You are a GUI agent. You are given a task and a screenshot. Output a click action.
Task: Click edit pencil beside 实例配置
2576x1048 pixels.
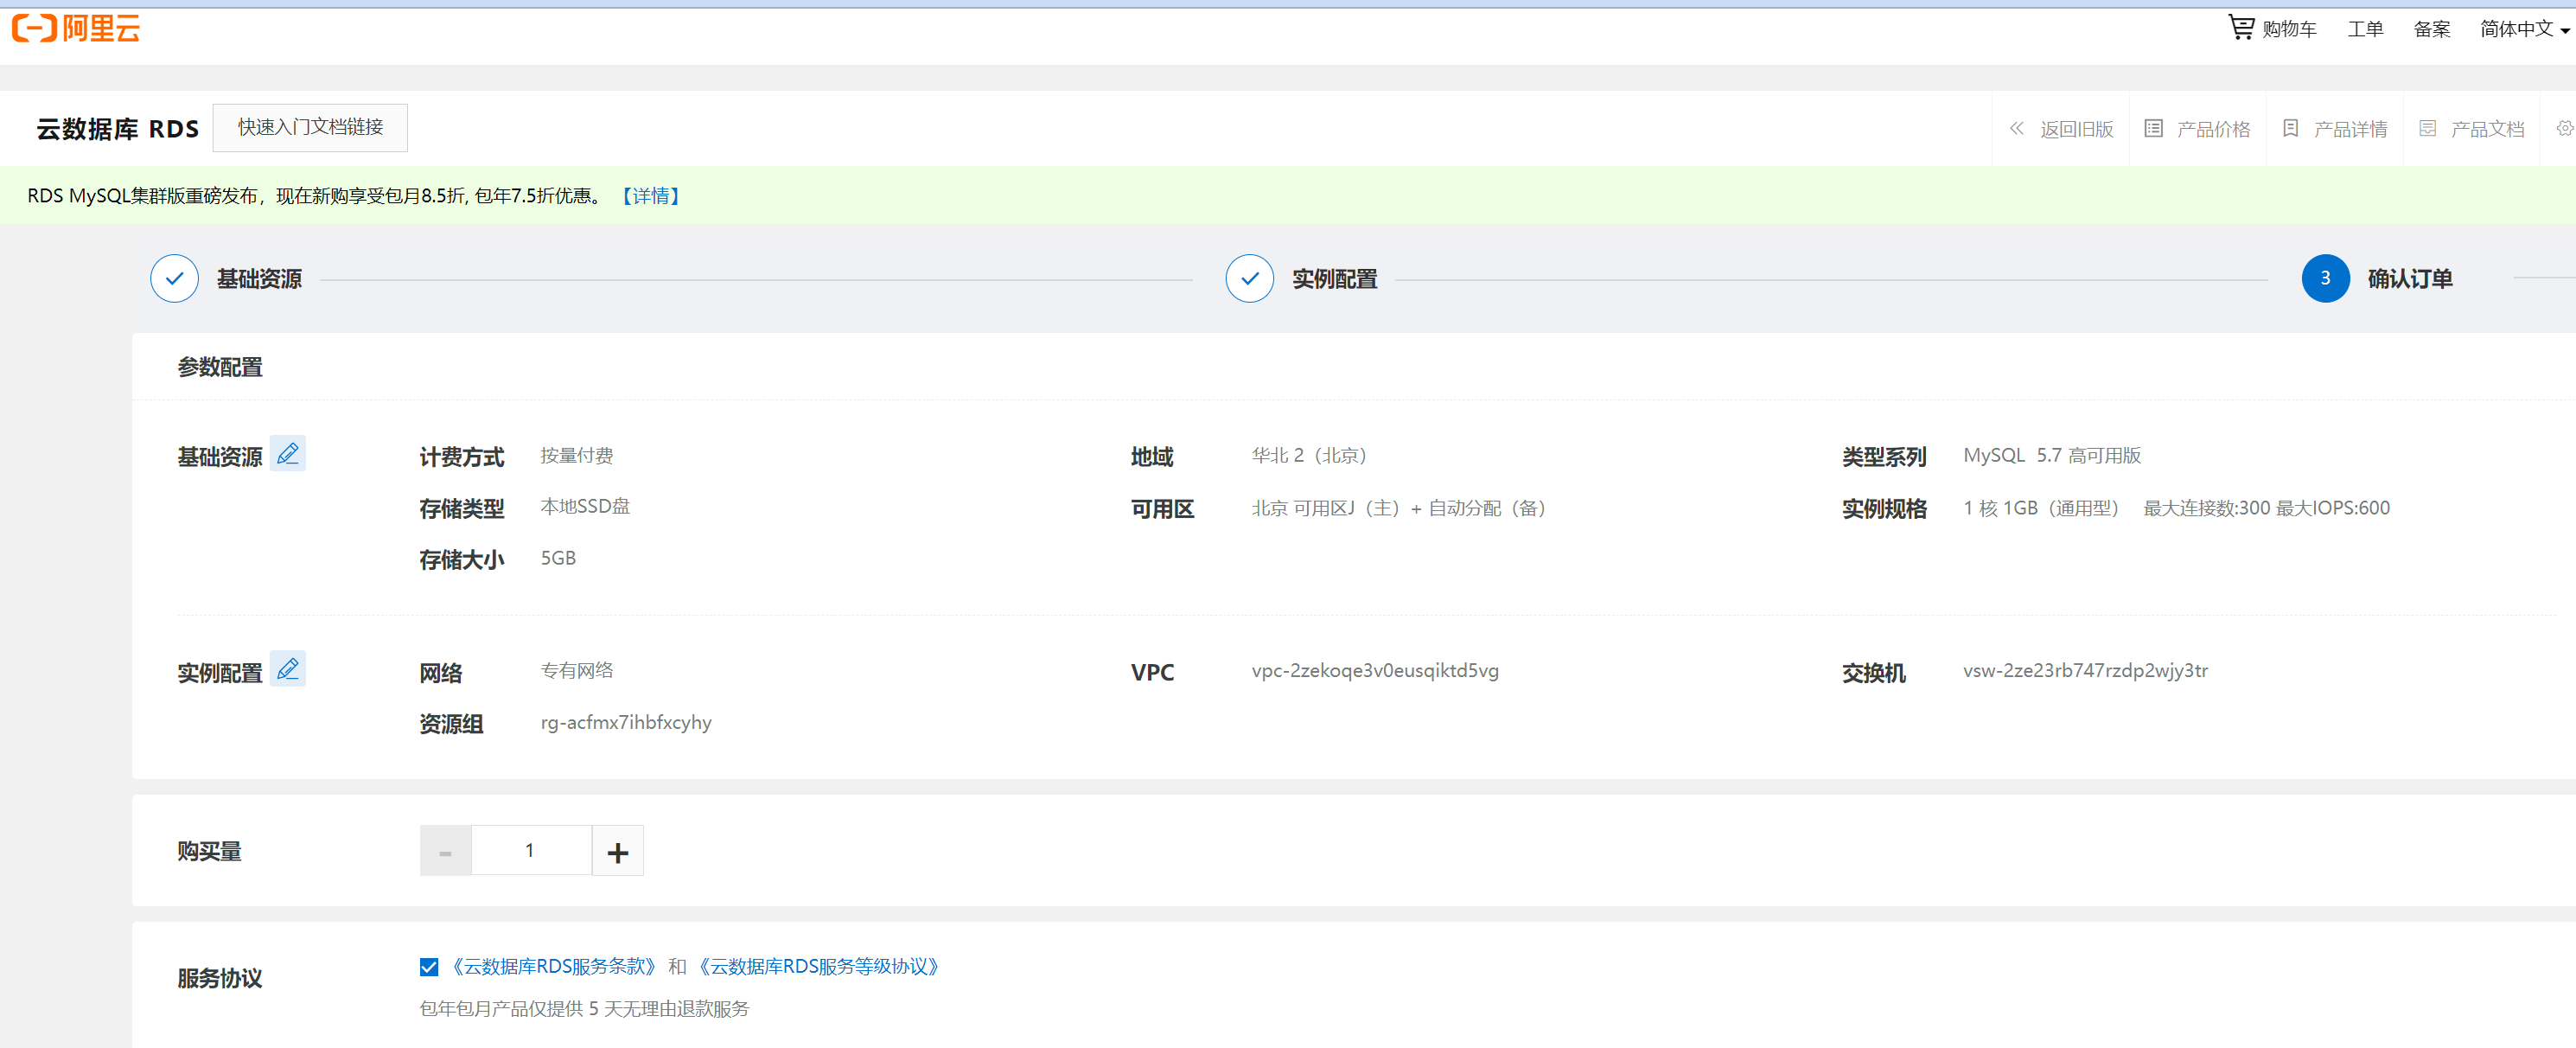pyautogui.click(x=288, y=669)
